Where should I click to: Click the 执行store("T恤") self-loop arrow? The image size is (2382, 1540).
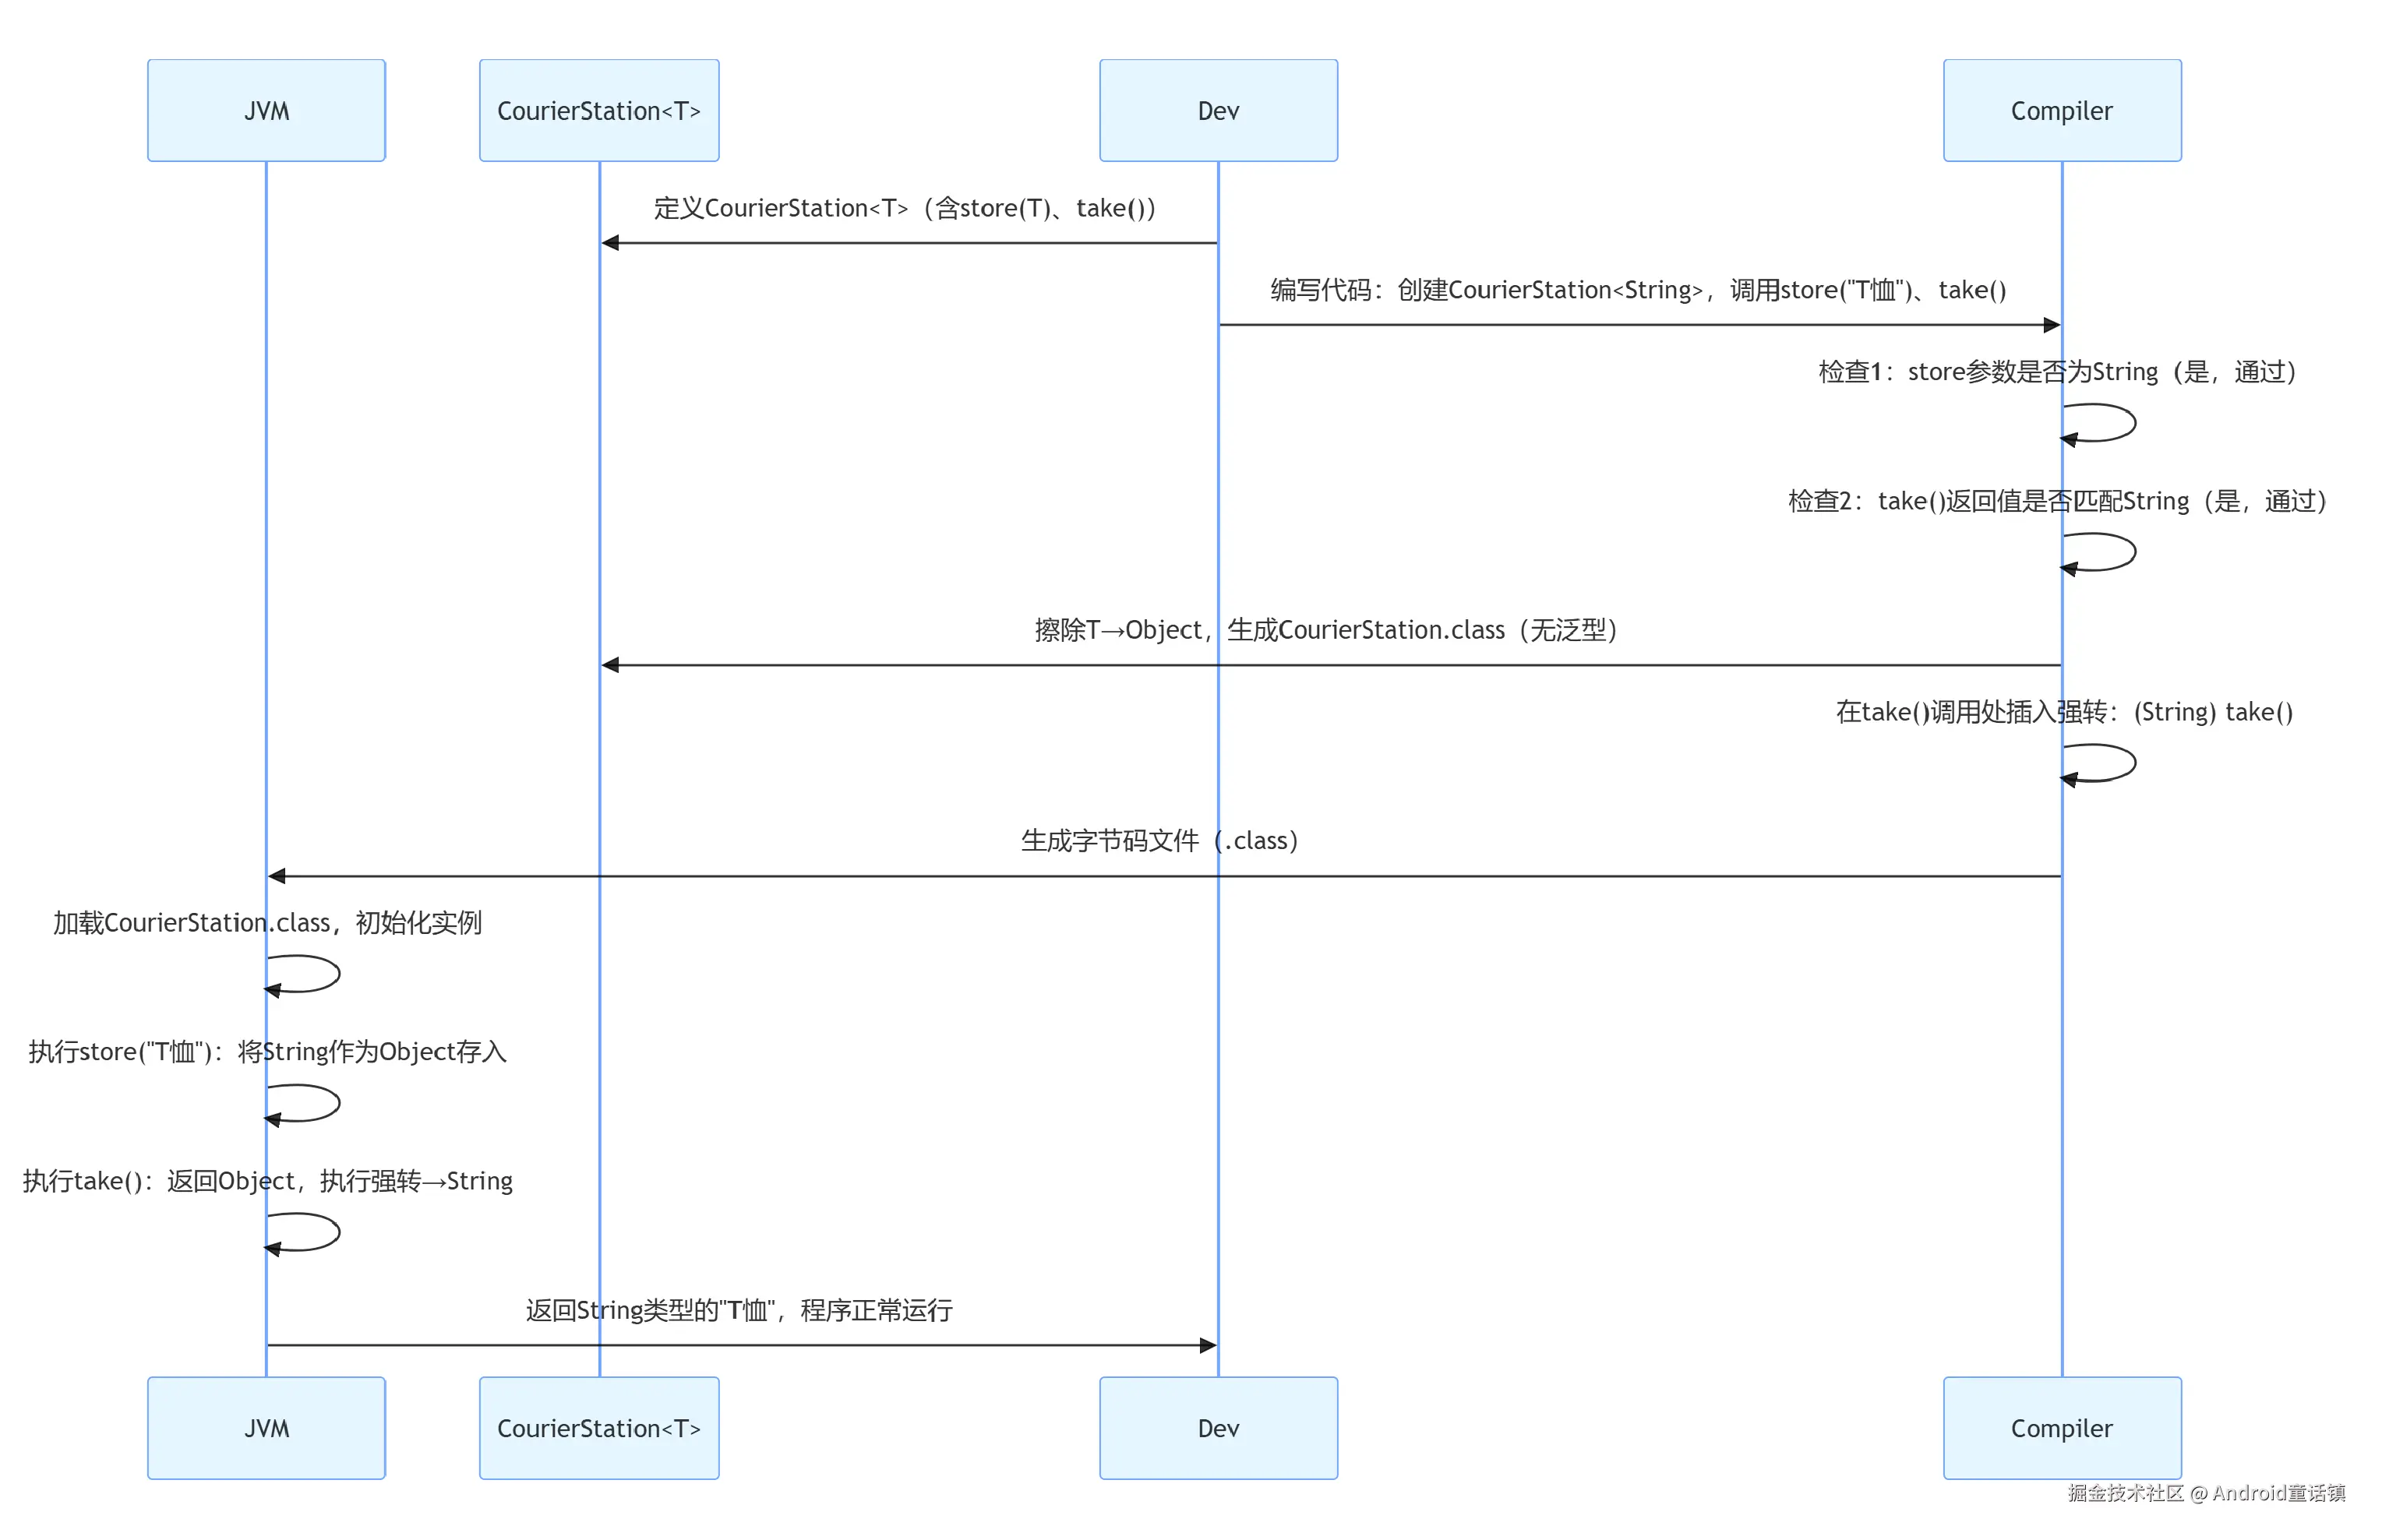305,1103
